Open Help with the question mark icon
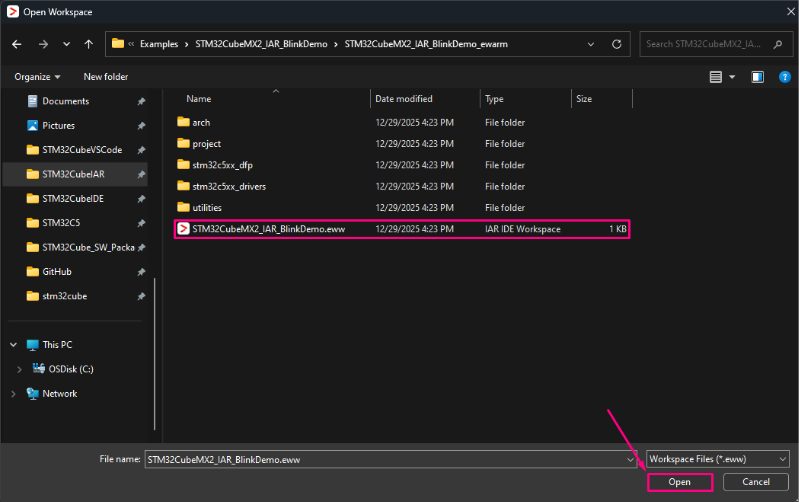The height and width of the screenshot is (502, 799). [x=785, y=77]
